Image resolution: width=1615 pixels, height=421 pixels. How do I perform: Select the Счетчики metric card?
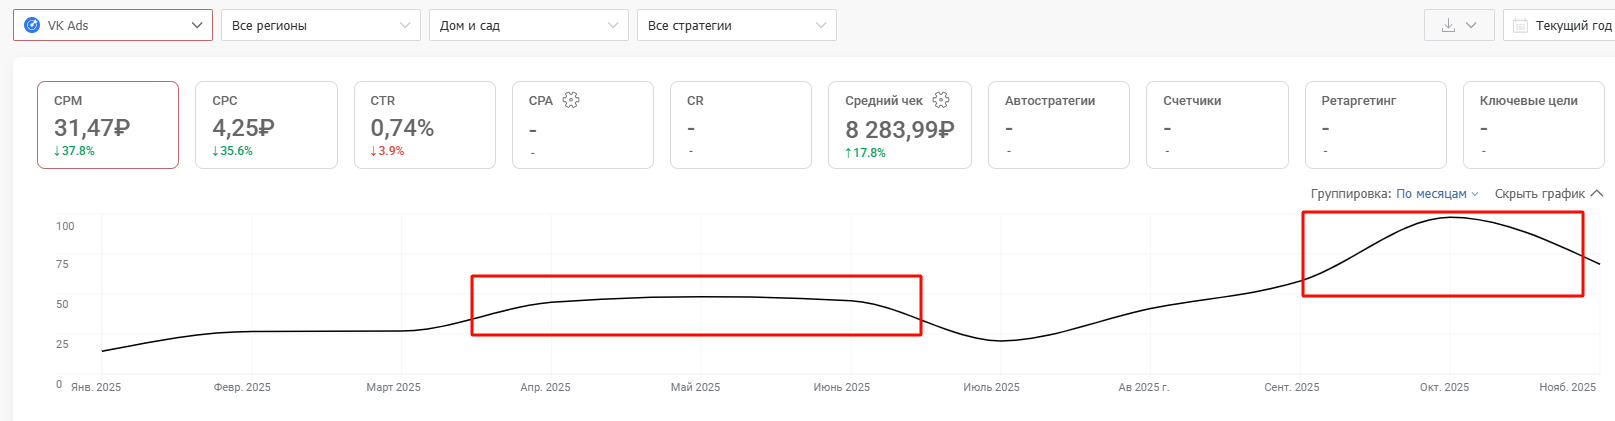[1216, 125]
